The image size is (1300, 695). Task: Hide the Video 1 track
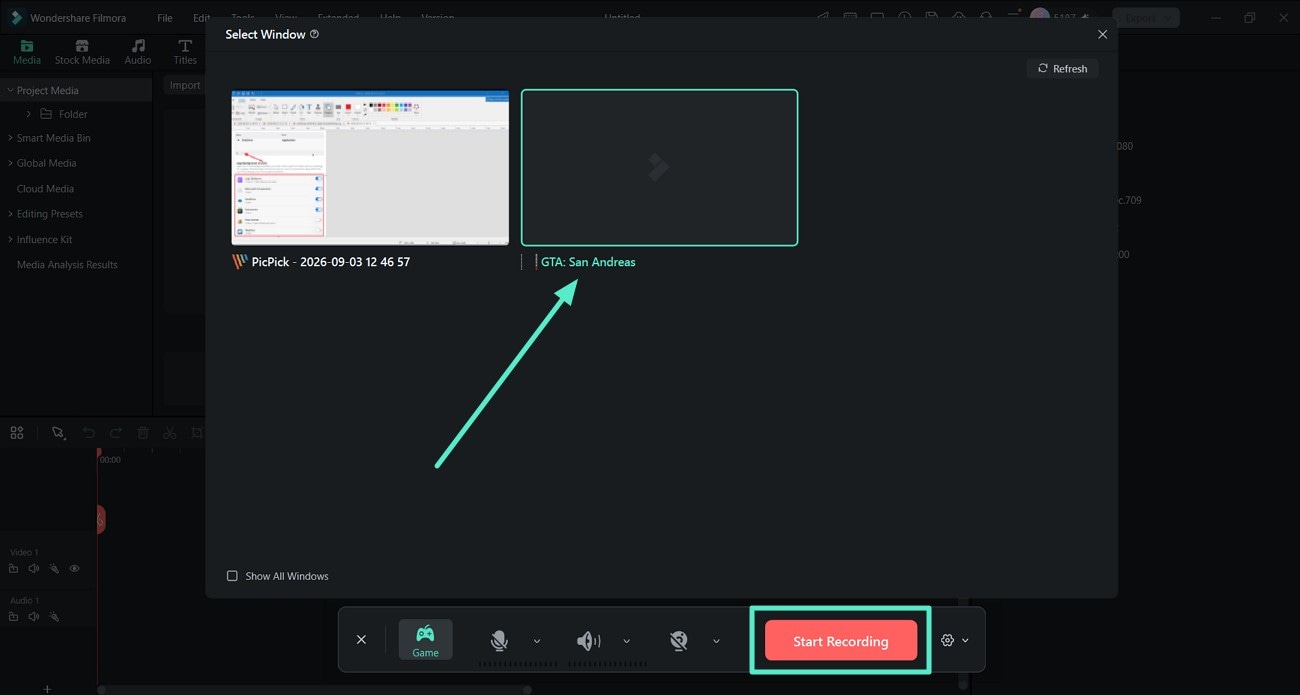74,569
